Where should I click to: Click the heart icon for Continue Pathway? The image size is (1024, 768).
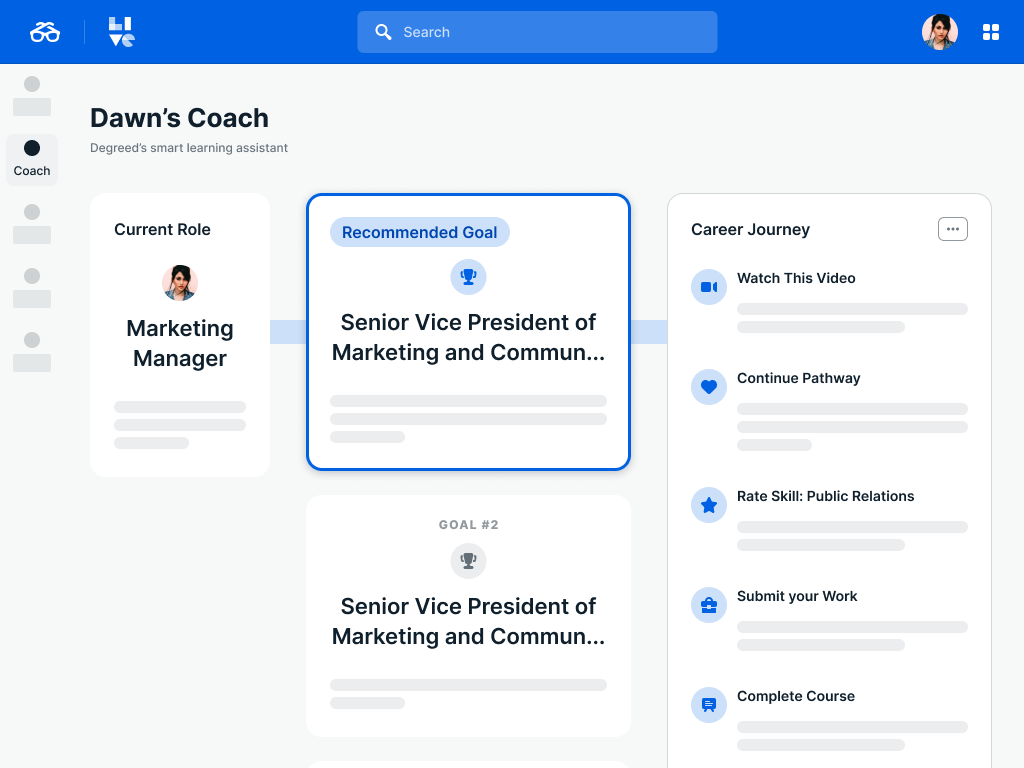(709, 387)
